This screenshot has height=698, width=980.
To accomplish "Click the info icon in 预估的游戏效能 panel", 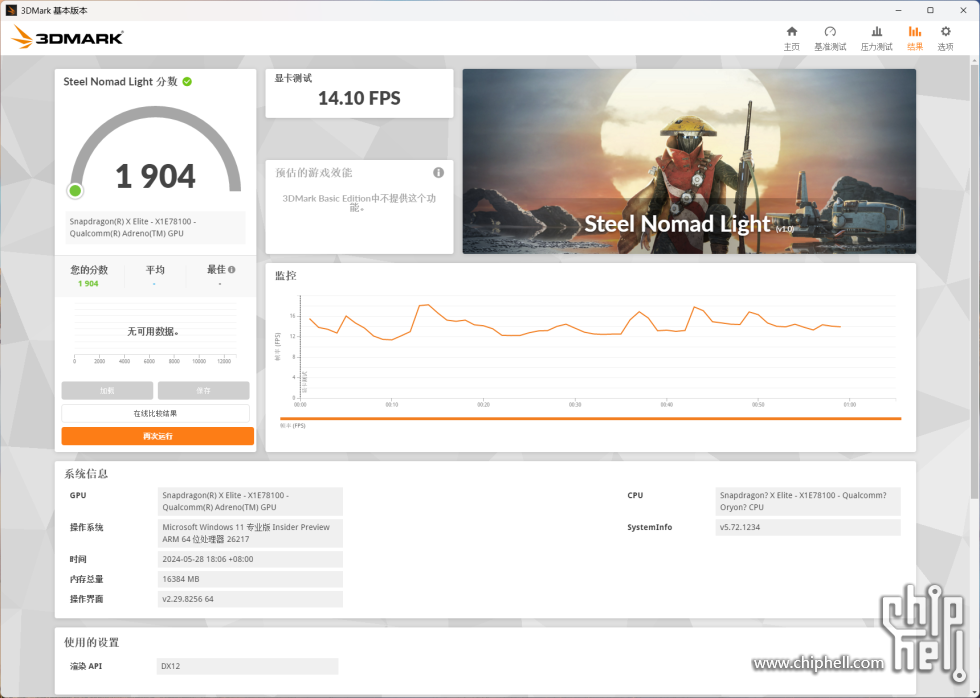I will (x=439, y=172).
